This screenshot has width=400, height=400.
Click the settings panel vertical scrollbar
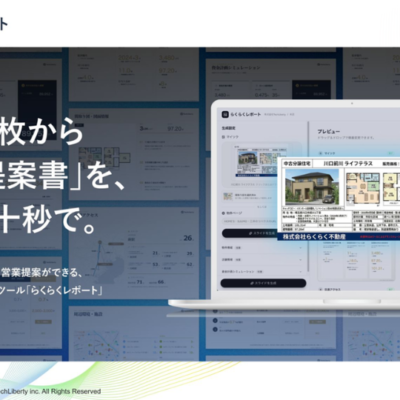click(309, 197)
